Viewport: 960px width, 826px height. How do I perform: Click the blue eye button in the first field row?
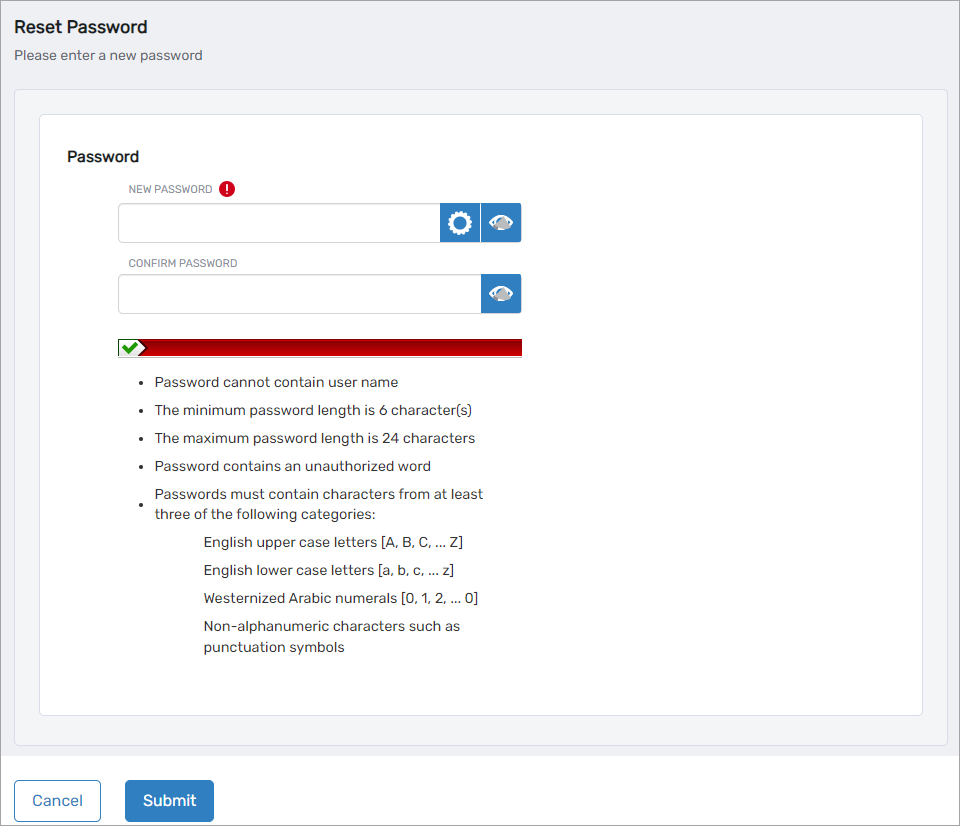click(x=501, y=222)
